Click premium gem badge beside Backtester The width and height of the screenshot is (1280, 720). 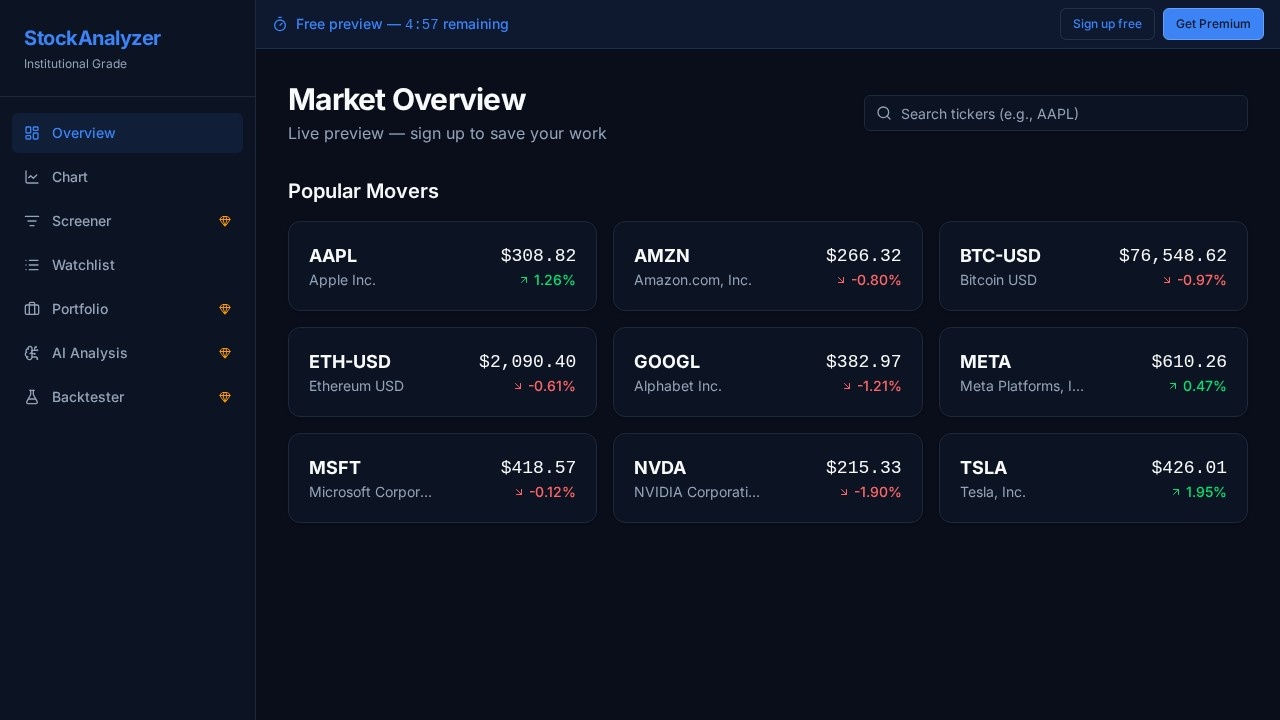[225, 397]
